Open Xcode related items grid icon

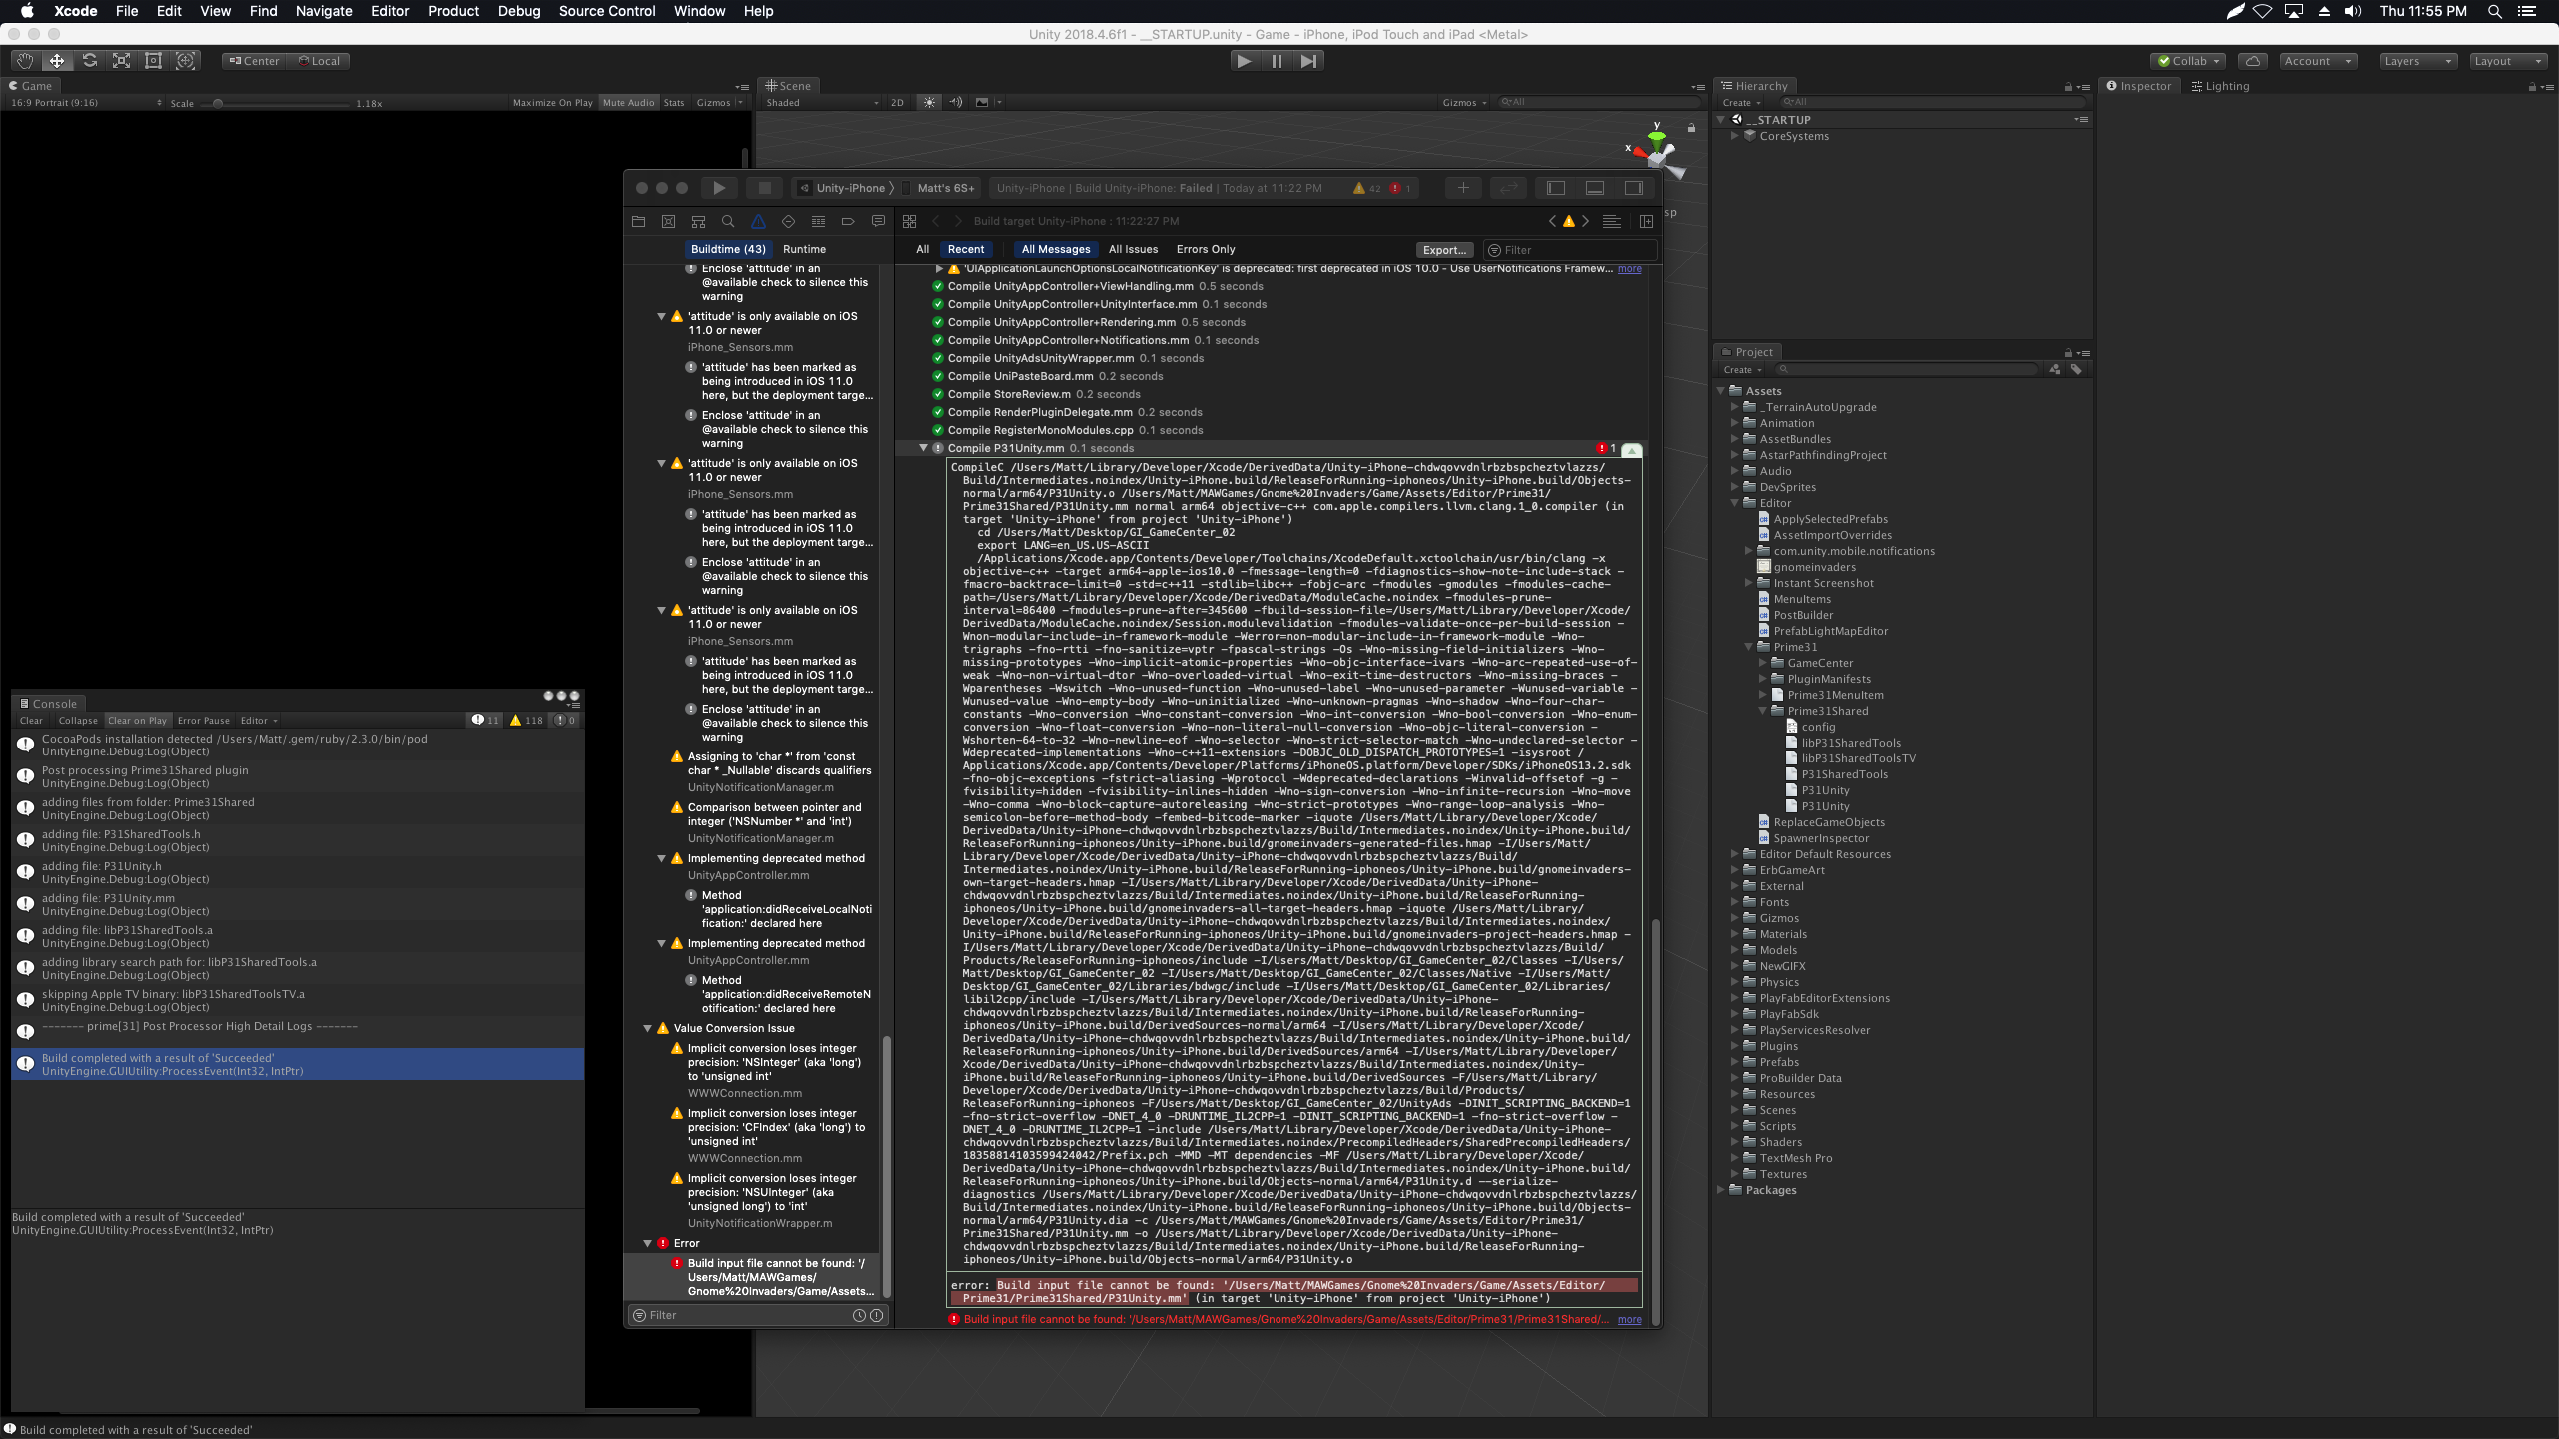click(909, 221)
